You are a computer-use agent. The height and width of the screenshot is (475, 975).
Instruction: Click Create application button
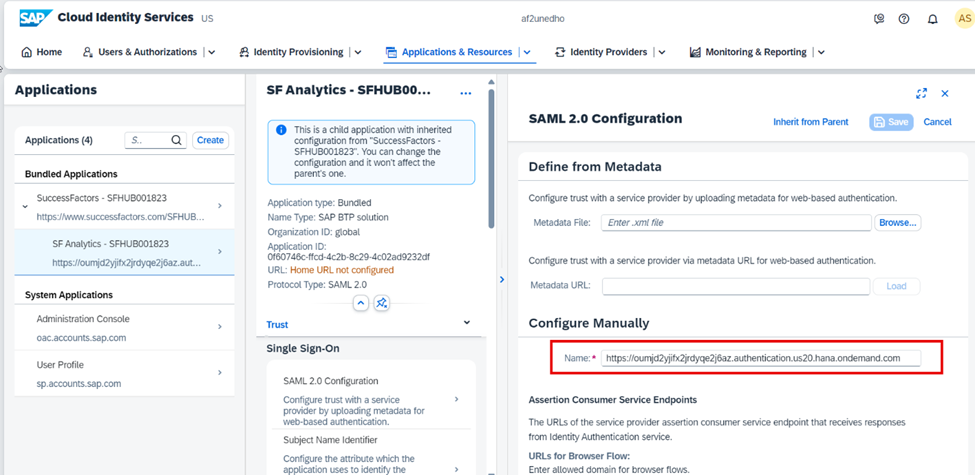(x=210, y=141)
